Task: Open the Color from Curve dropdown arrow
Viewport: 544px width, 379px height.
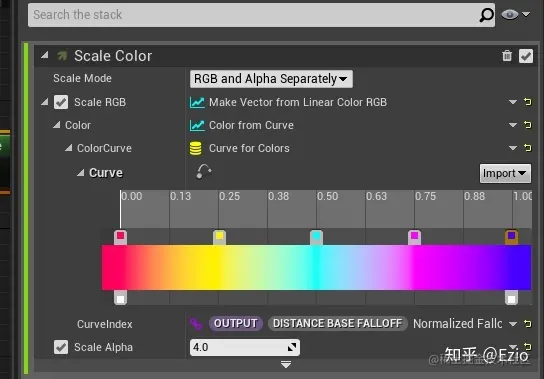Action: (x=513, y=125)
